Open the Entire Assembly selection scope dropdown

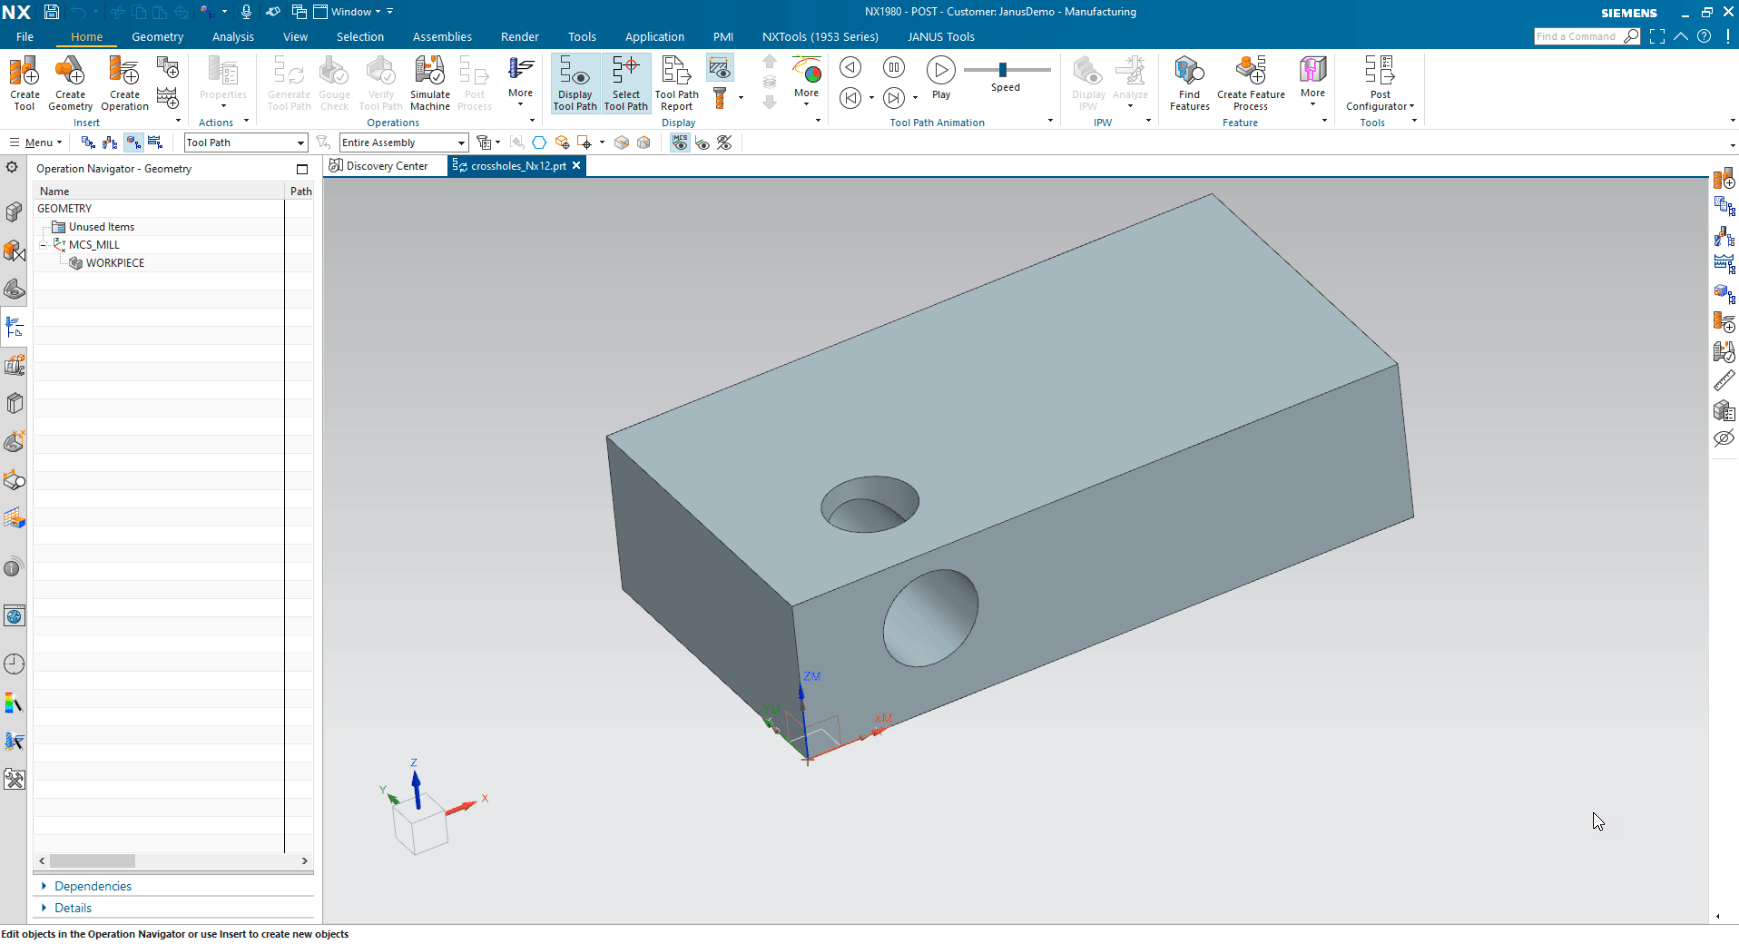(461, 142)
